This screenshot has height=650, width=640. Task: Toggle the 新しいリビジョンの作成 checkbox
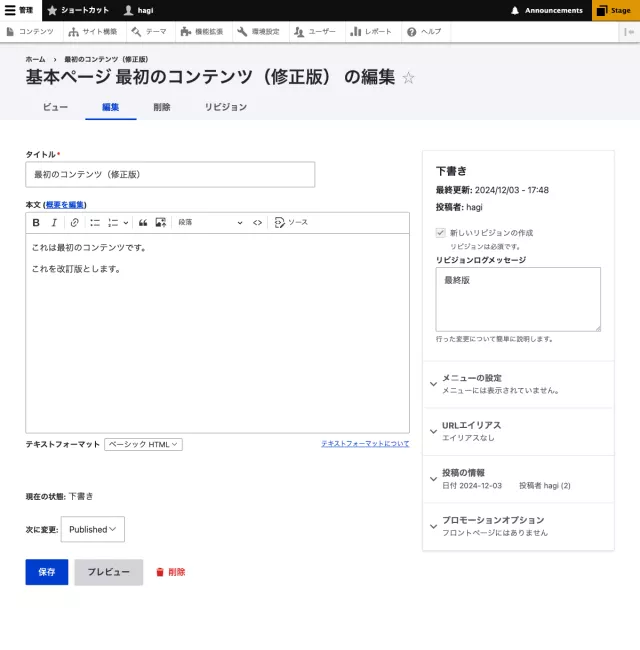(441, 232)
